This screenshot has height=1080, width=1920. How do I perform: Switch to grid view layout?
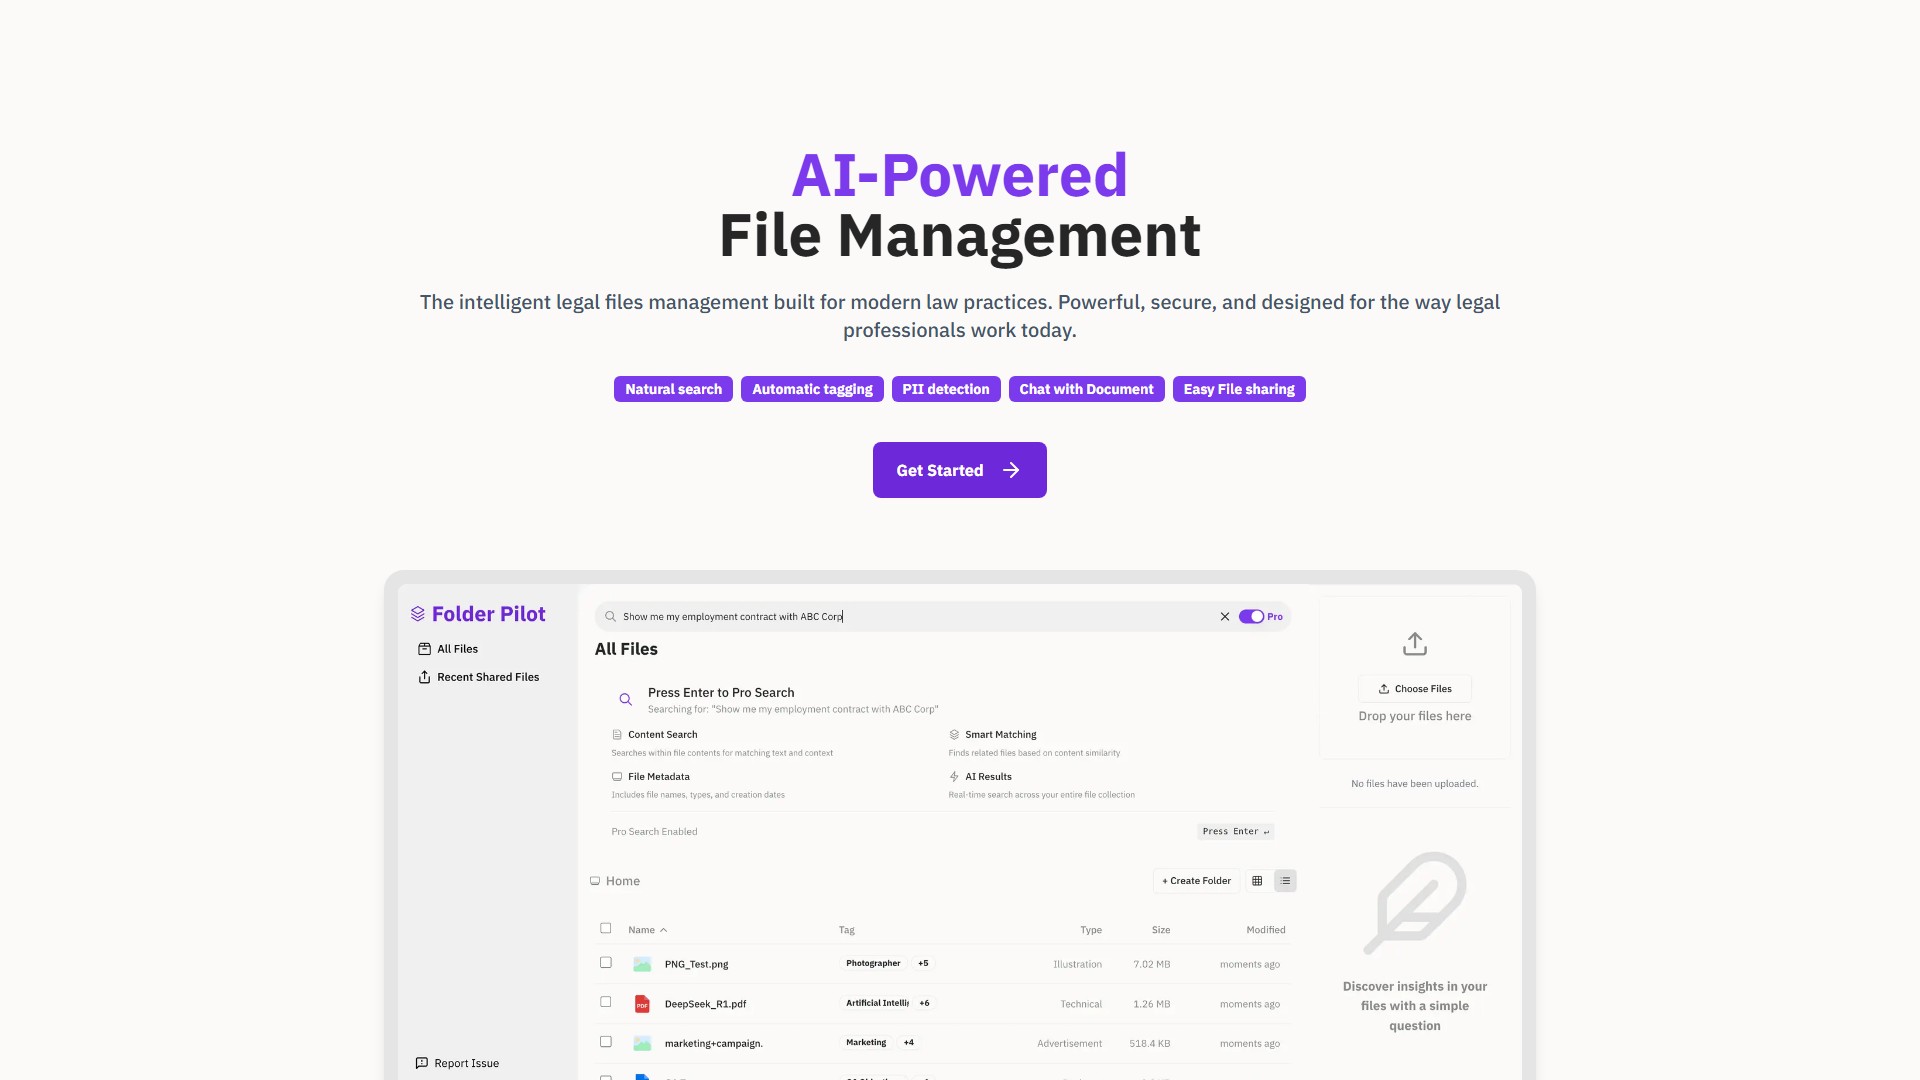(x=1257, y=880)
